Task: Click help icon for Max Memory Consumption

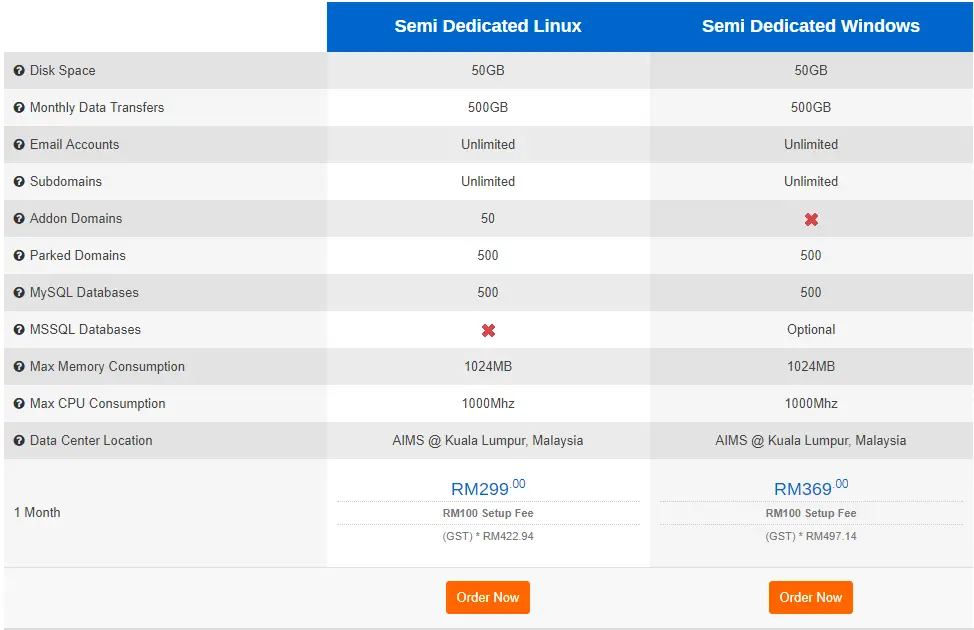Action: [x=19, y=367]
